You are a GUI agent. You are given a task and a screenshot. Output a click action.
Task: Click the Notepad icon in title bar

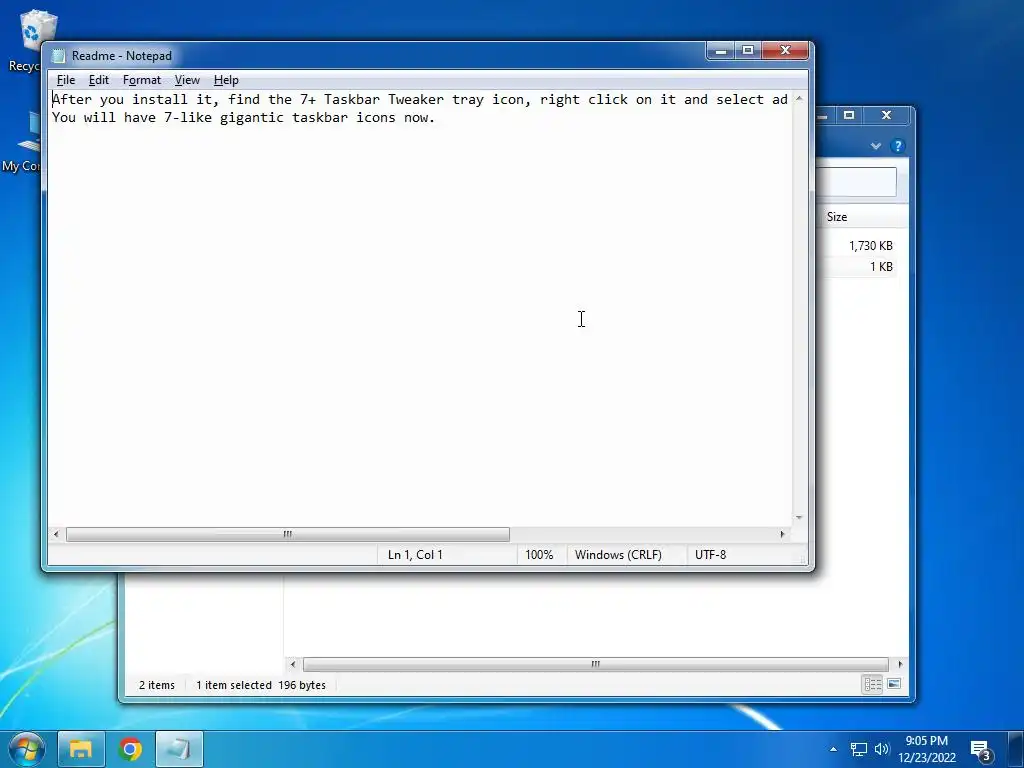[x=59, y=56]
